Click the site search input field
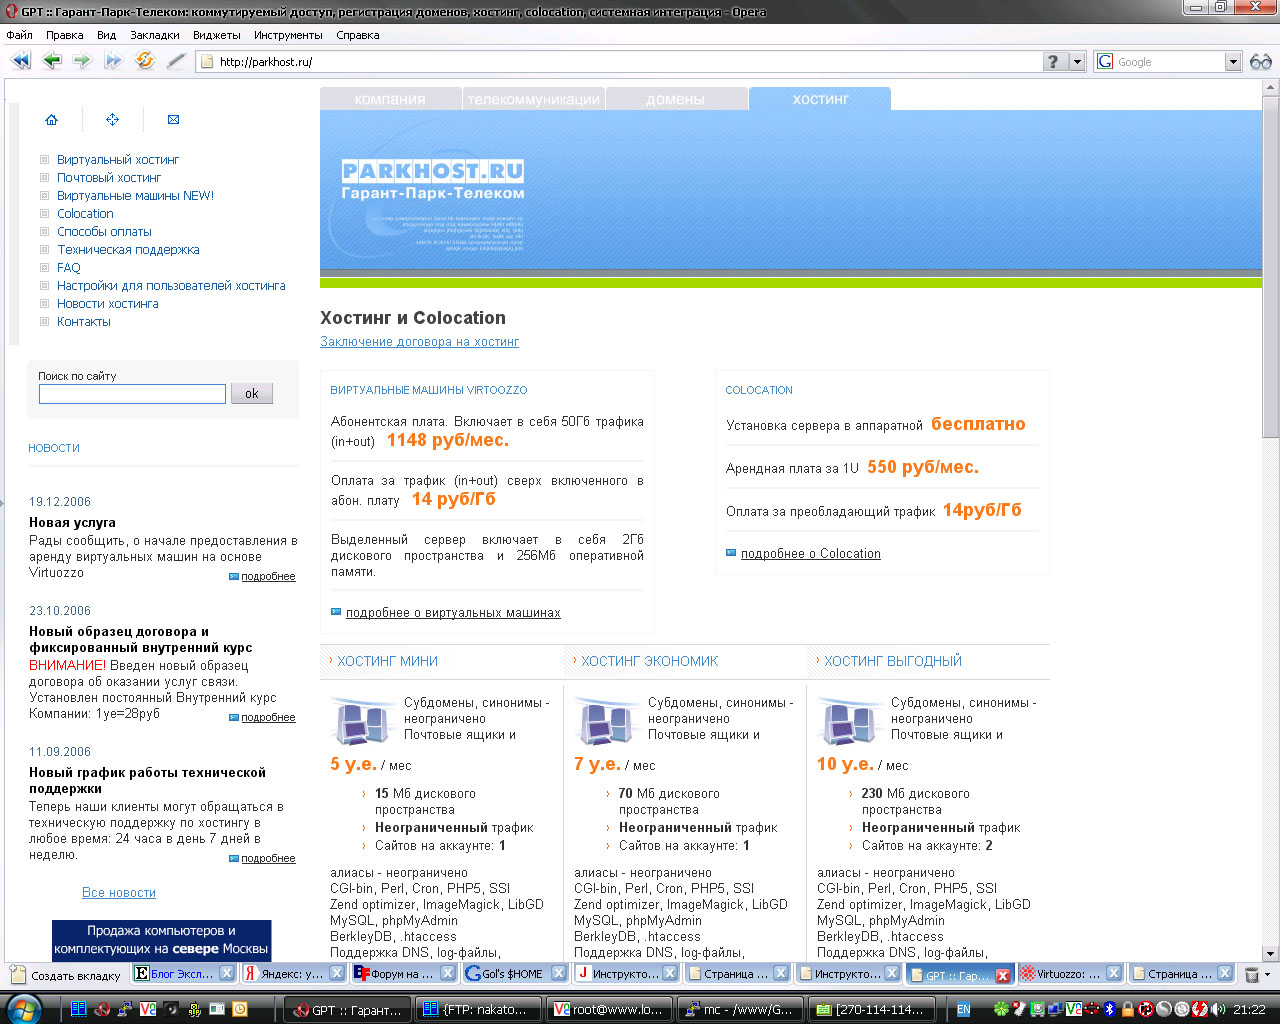 (x=132, y=394)
